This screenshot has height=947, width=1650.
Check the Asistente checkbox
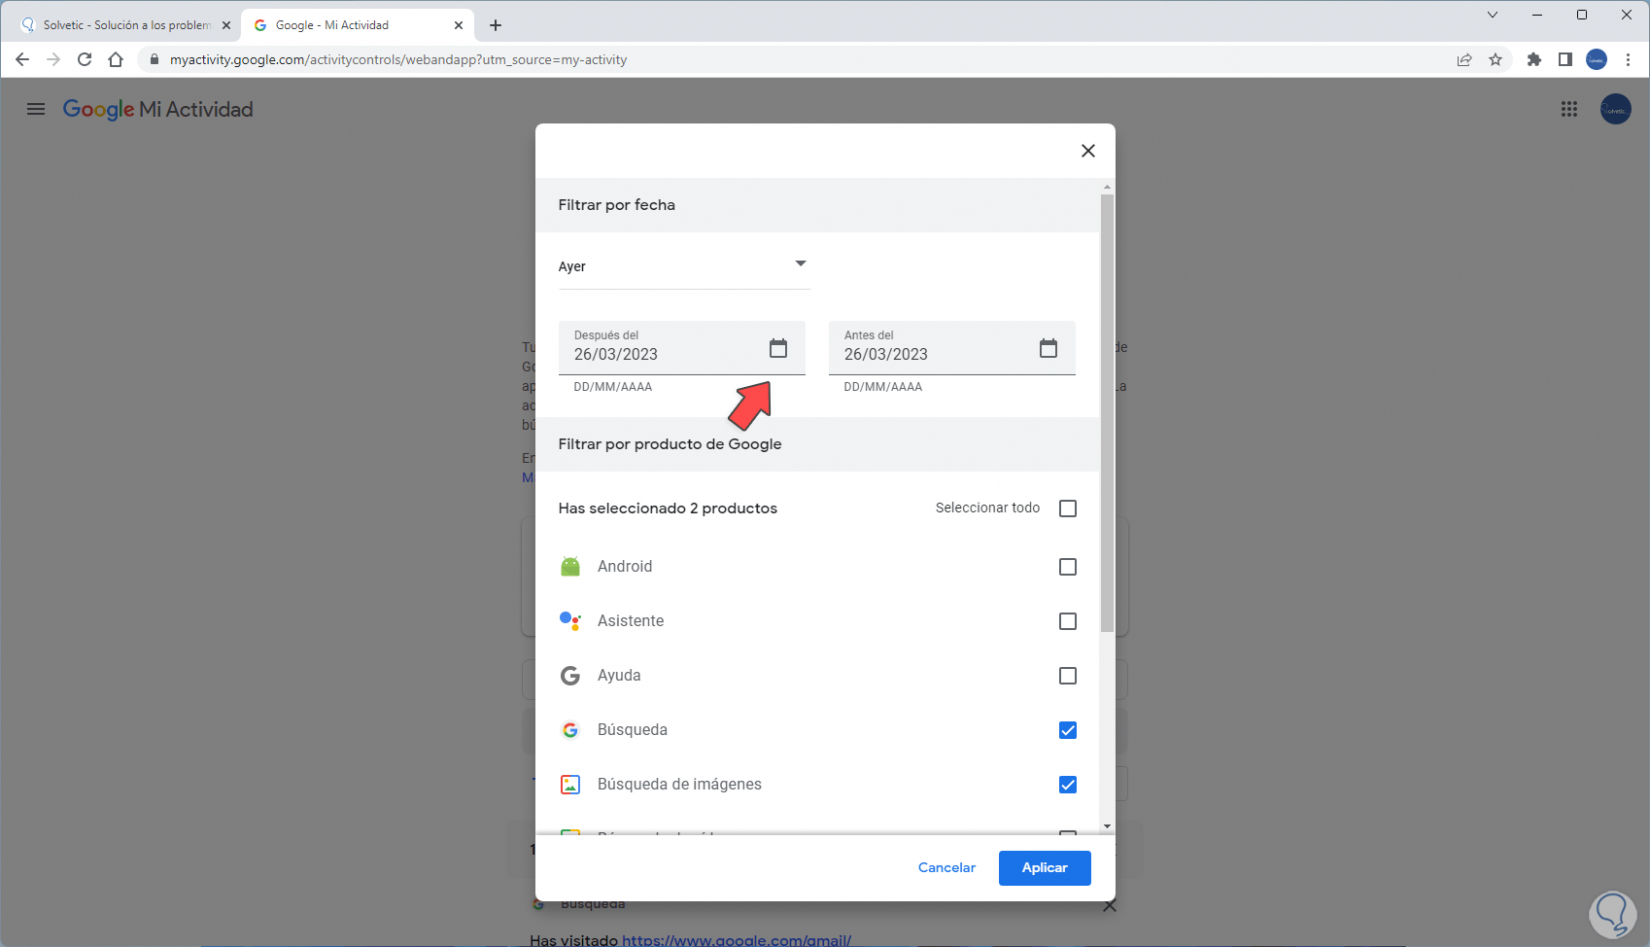click(1068, 621)
